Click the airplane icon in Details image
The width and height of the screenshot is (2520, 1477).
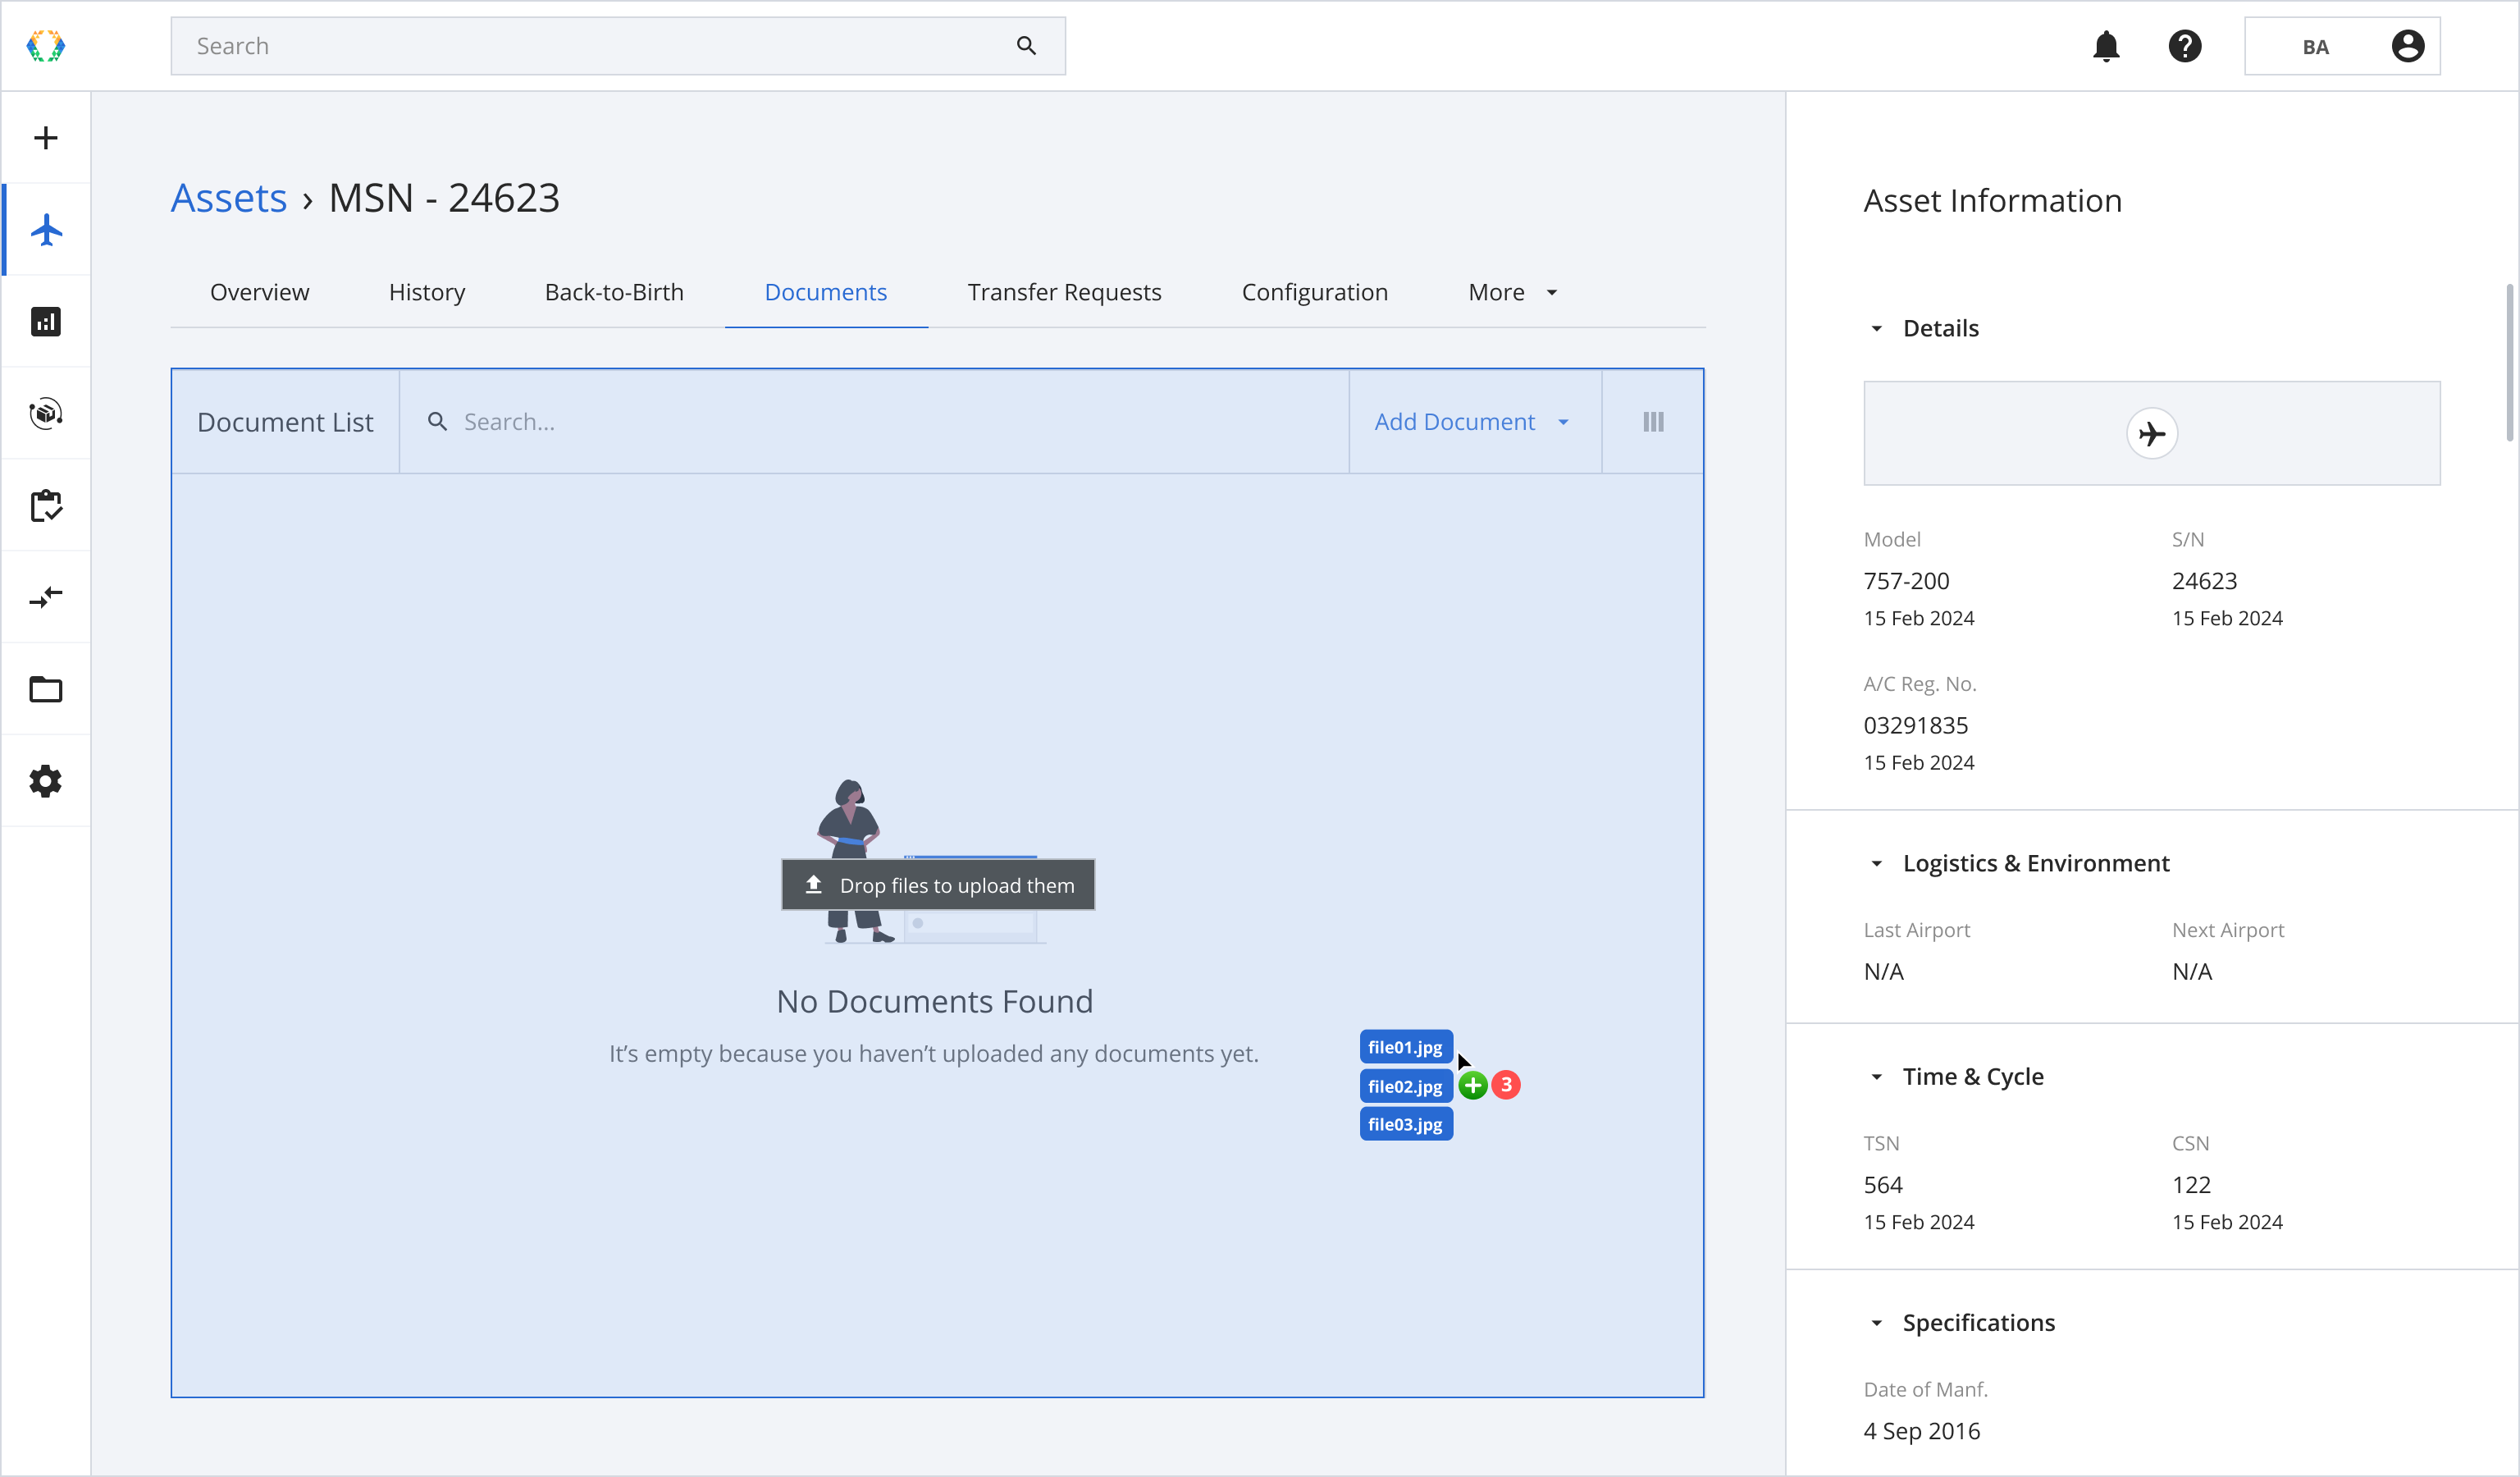click(x=2152, y=434)
